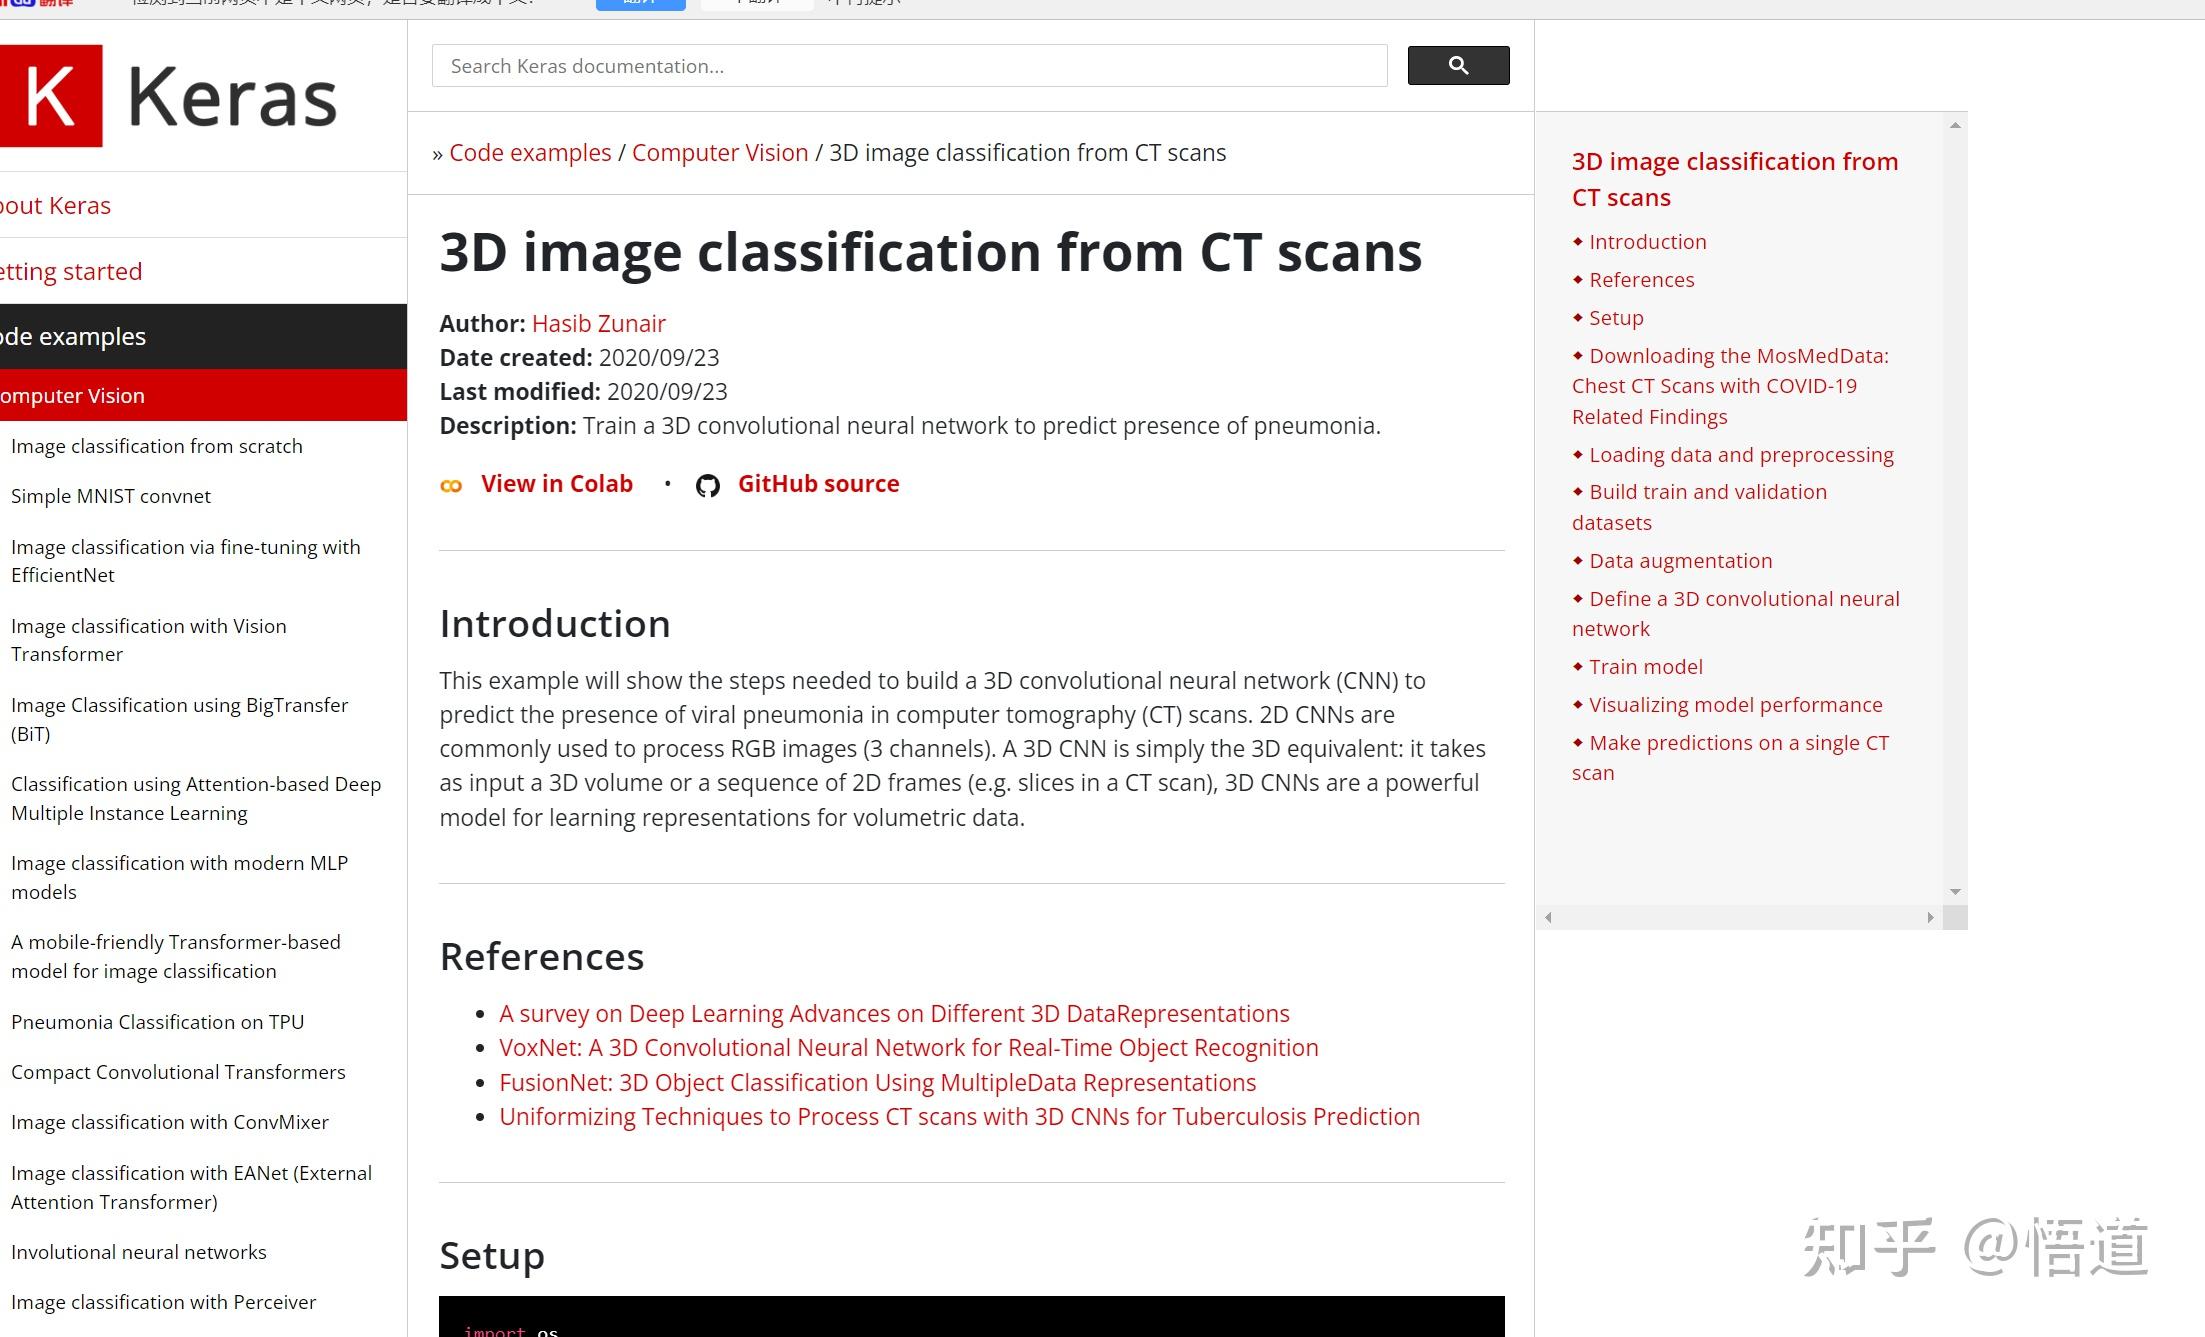This screenshot has width=2205, height=1337.
Task: Click the search magnifier button
Action: click(1458, 66)
